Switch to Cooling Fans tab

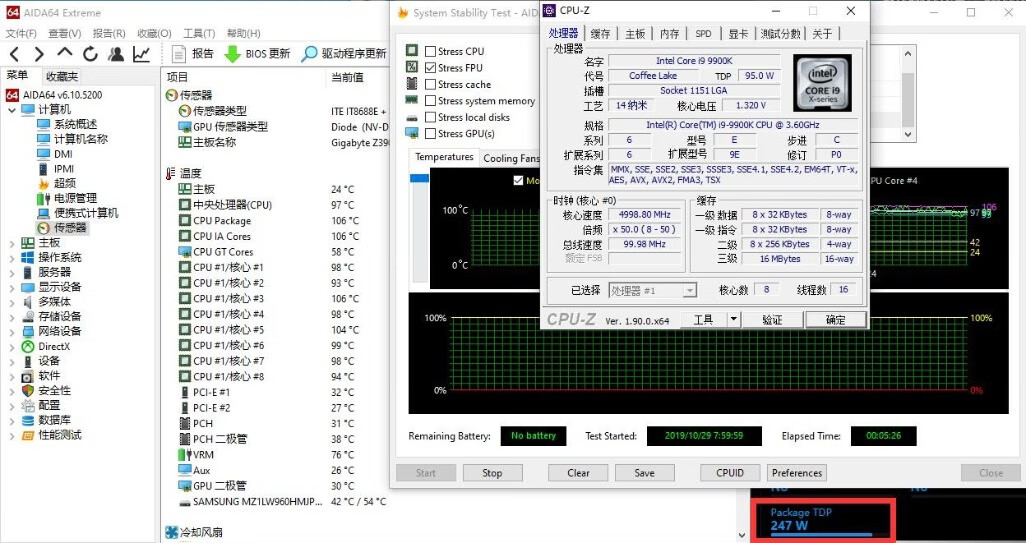coord(510,158)
